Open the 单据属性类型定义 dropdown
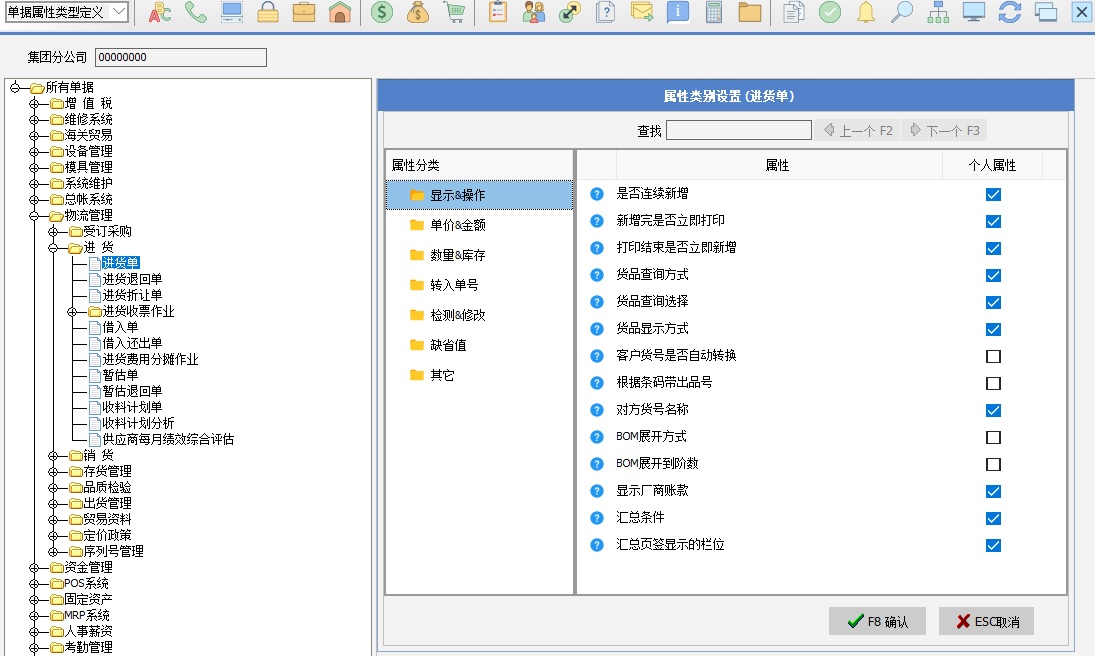Screen dimensions: 1095x656 pos(119,12)
